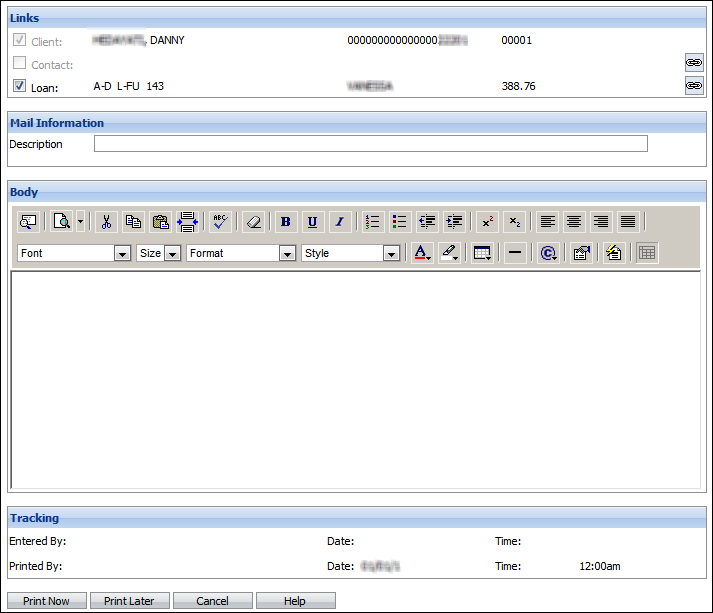Open the Size dropdown
This screenshot has width=713, height=613.
tap(159, 253)
